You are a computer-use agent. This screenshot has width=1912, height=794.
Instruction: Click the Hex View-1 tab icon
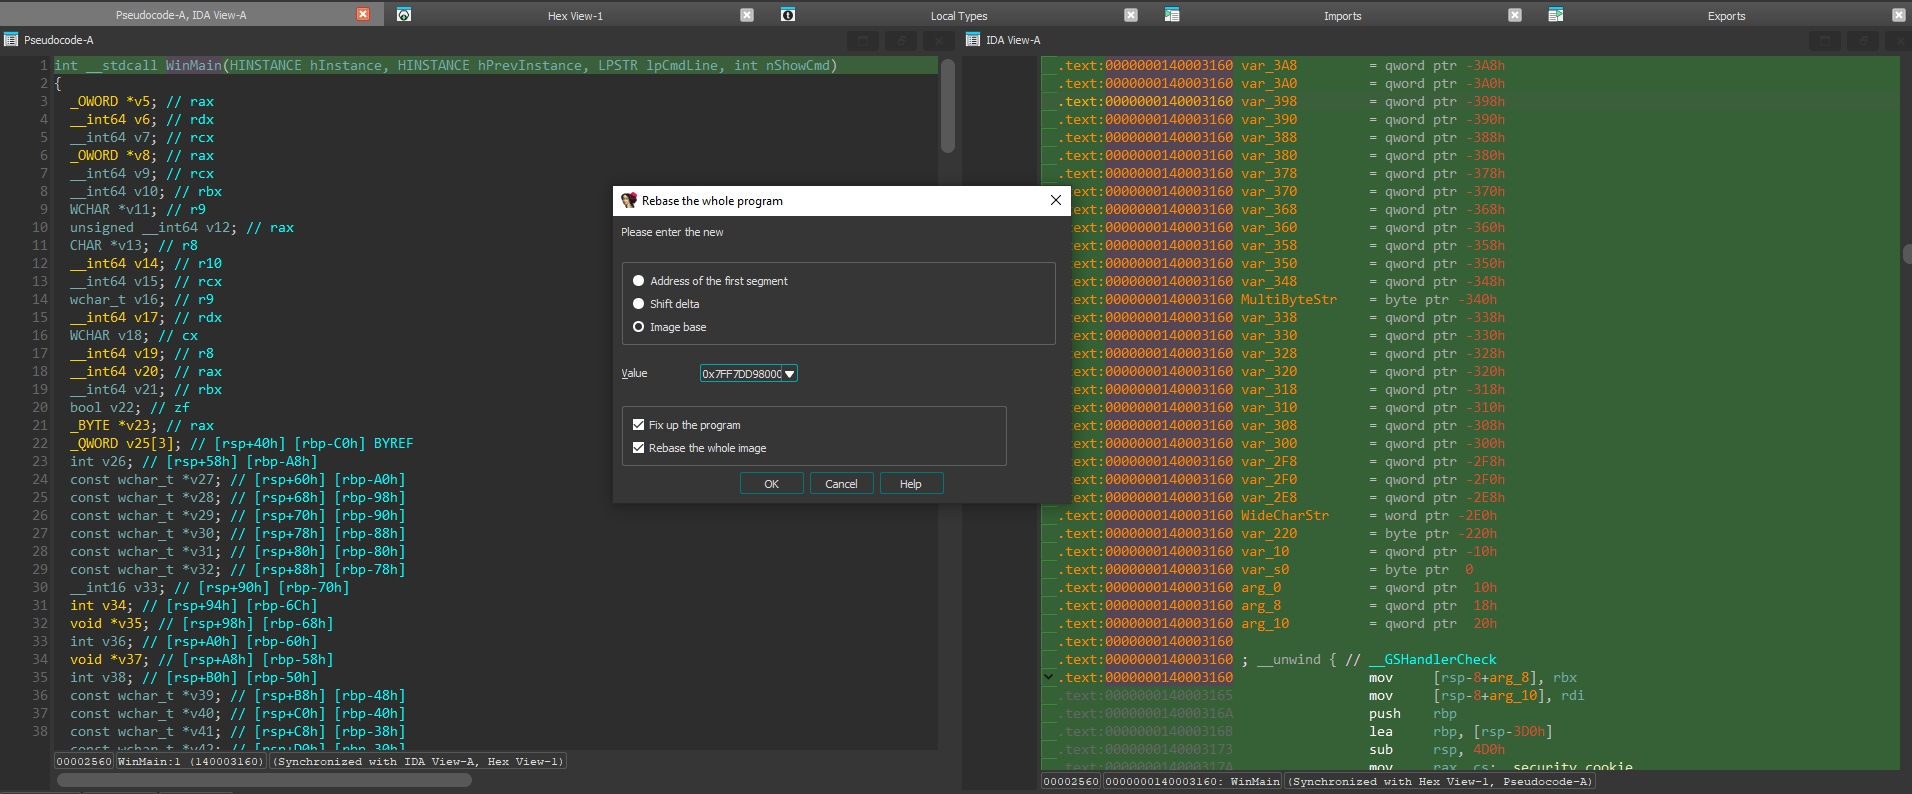[404, 15]
